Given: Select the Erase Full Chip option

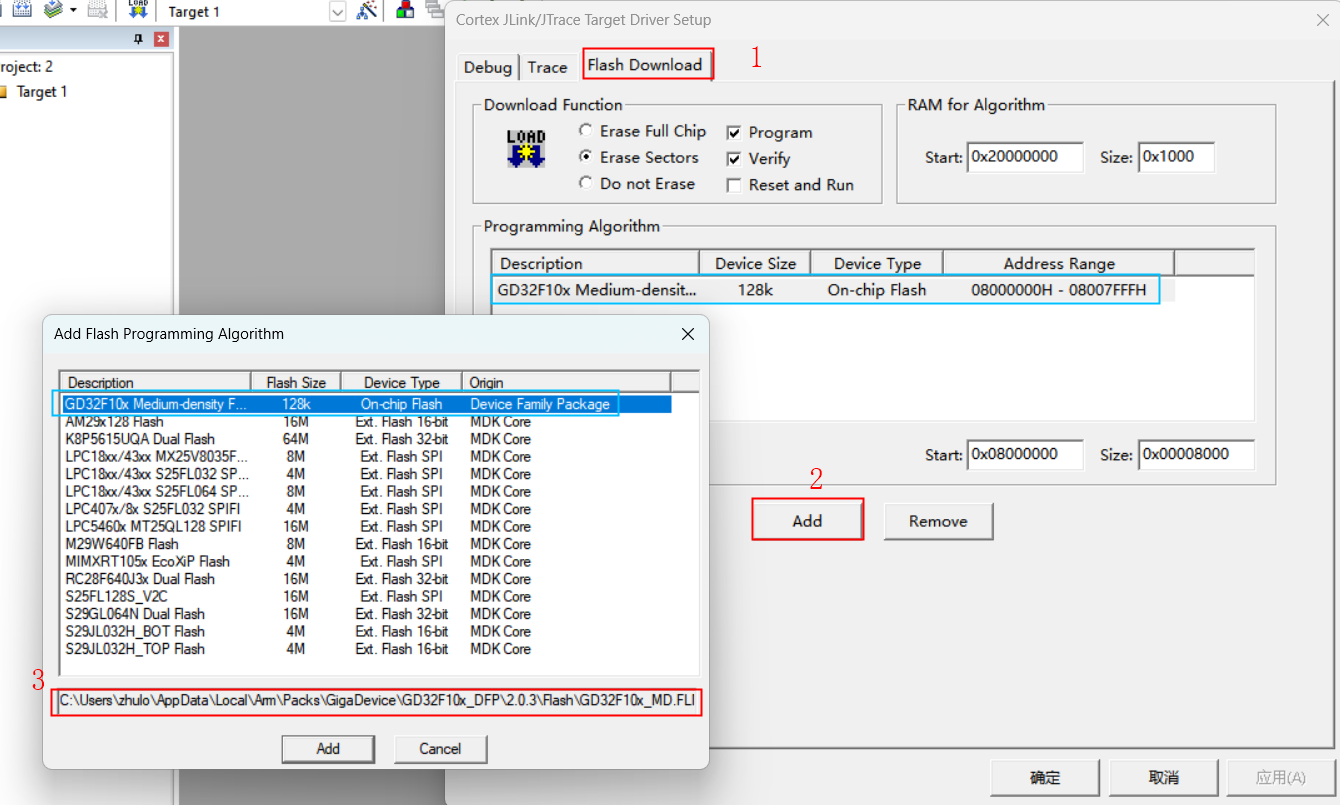Looking at the screenshot, I should coord(586,131).
